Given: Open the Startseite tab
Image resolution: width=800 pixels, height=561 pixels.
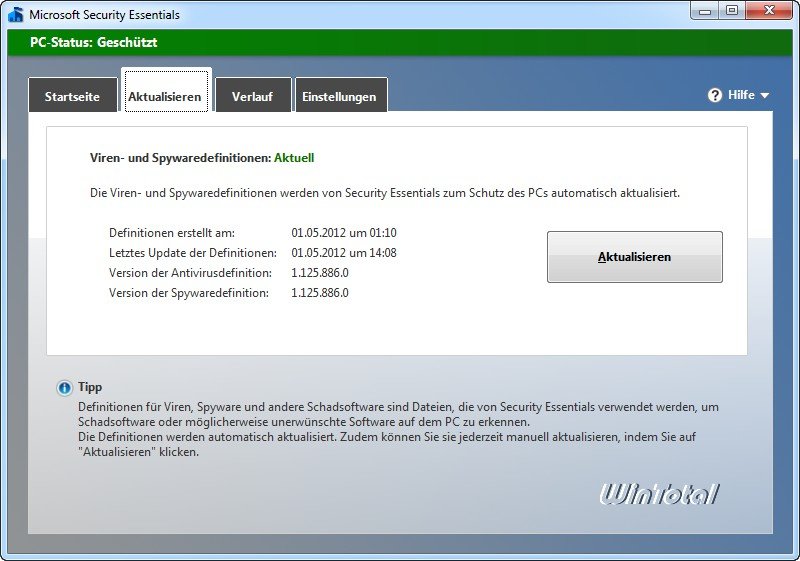Looking at the screenshot, I should 73,95.
